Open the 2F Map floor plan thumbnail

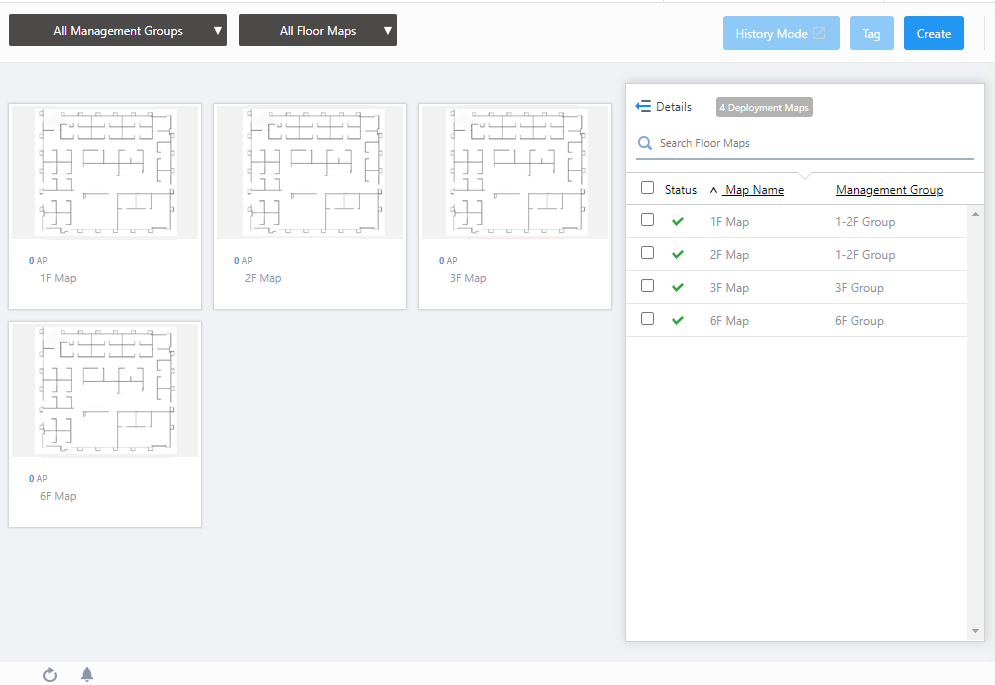[310, 173]
